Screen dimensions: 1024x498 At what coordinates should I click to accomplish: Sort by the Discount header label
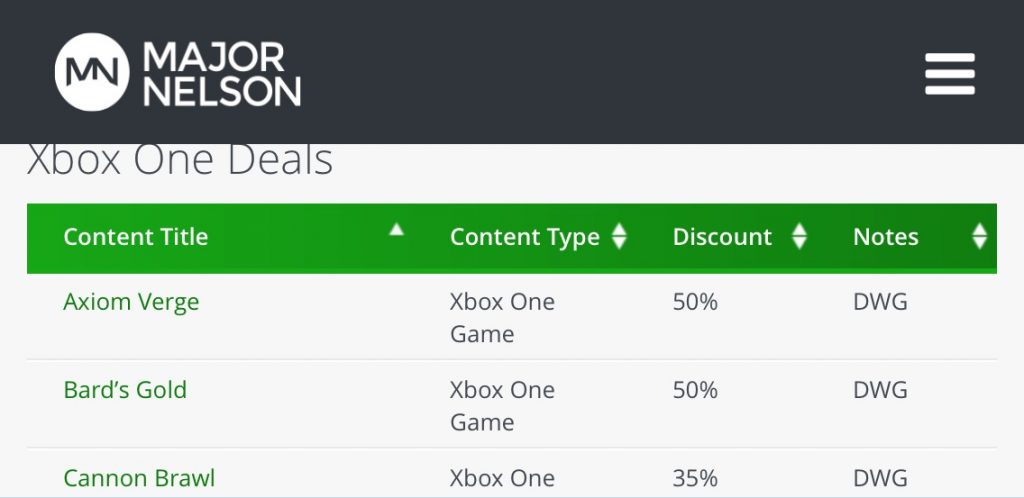coord(722,237)
